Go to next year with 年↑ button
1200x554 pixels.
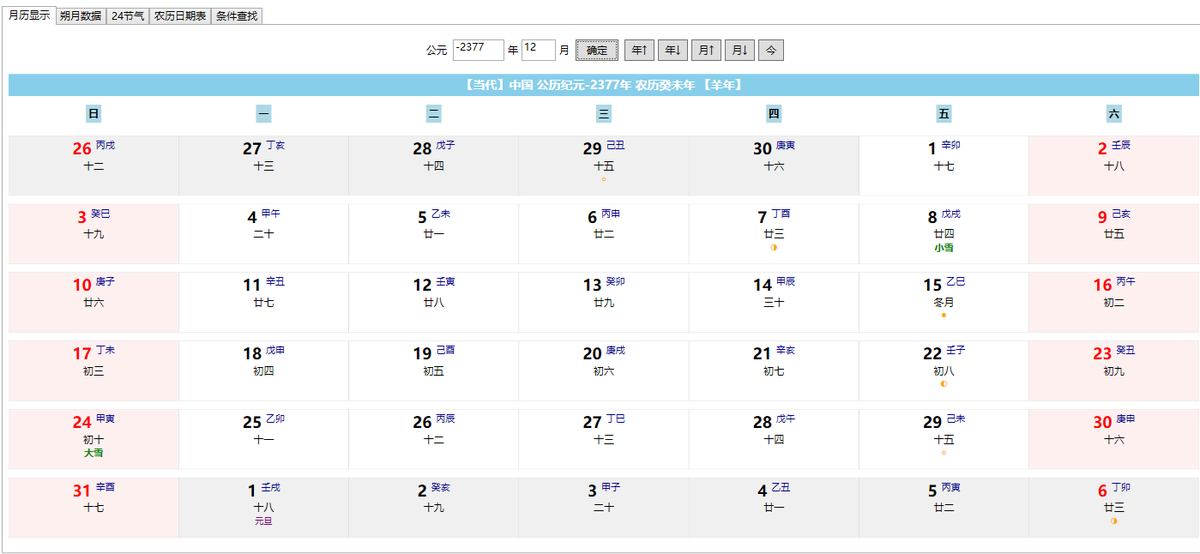[640, 50]
